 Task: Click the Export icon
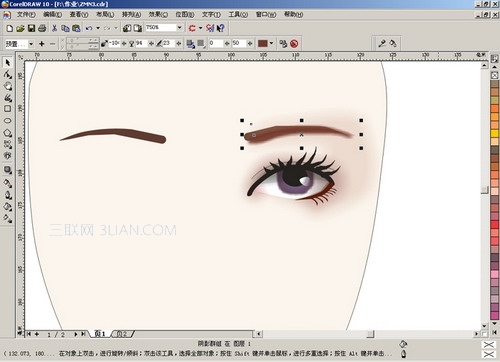(x=138, y=28)
